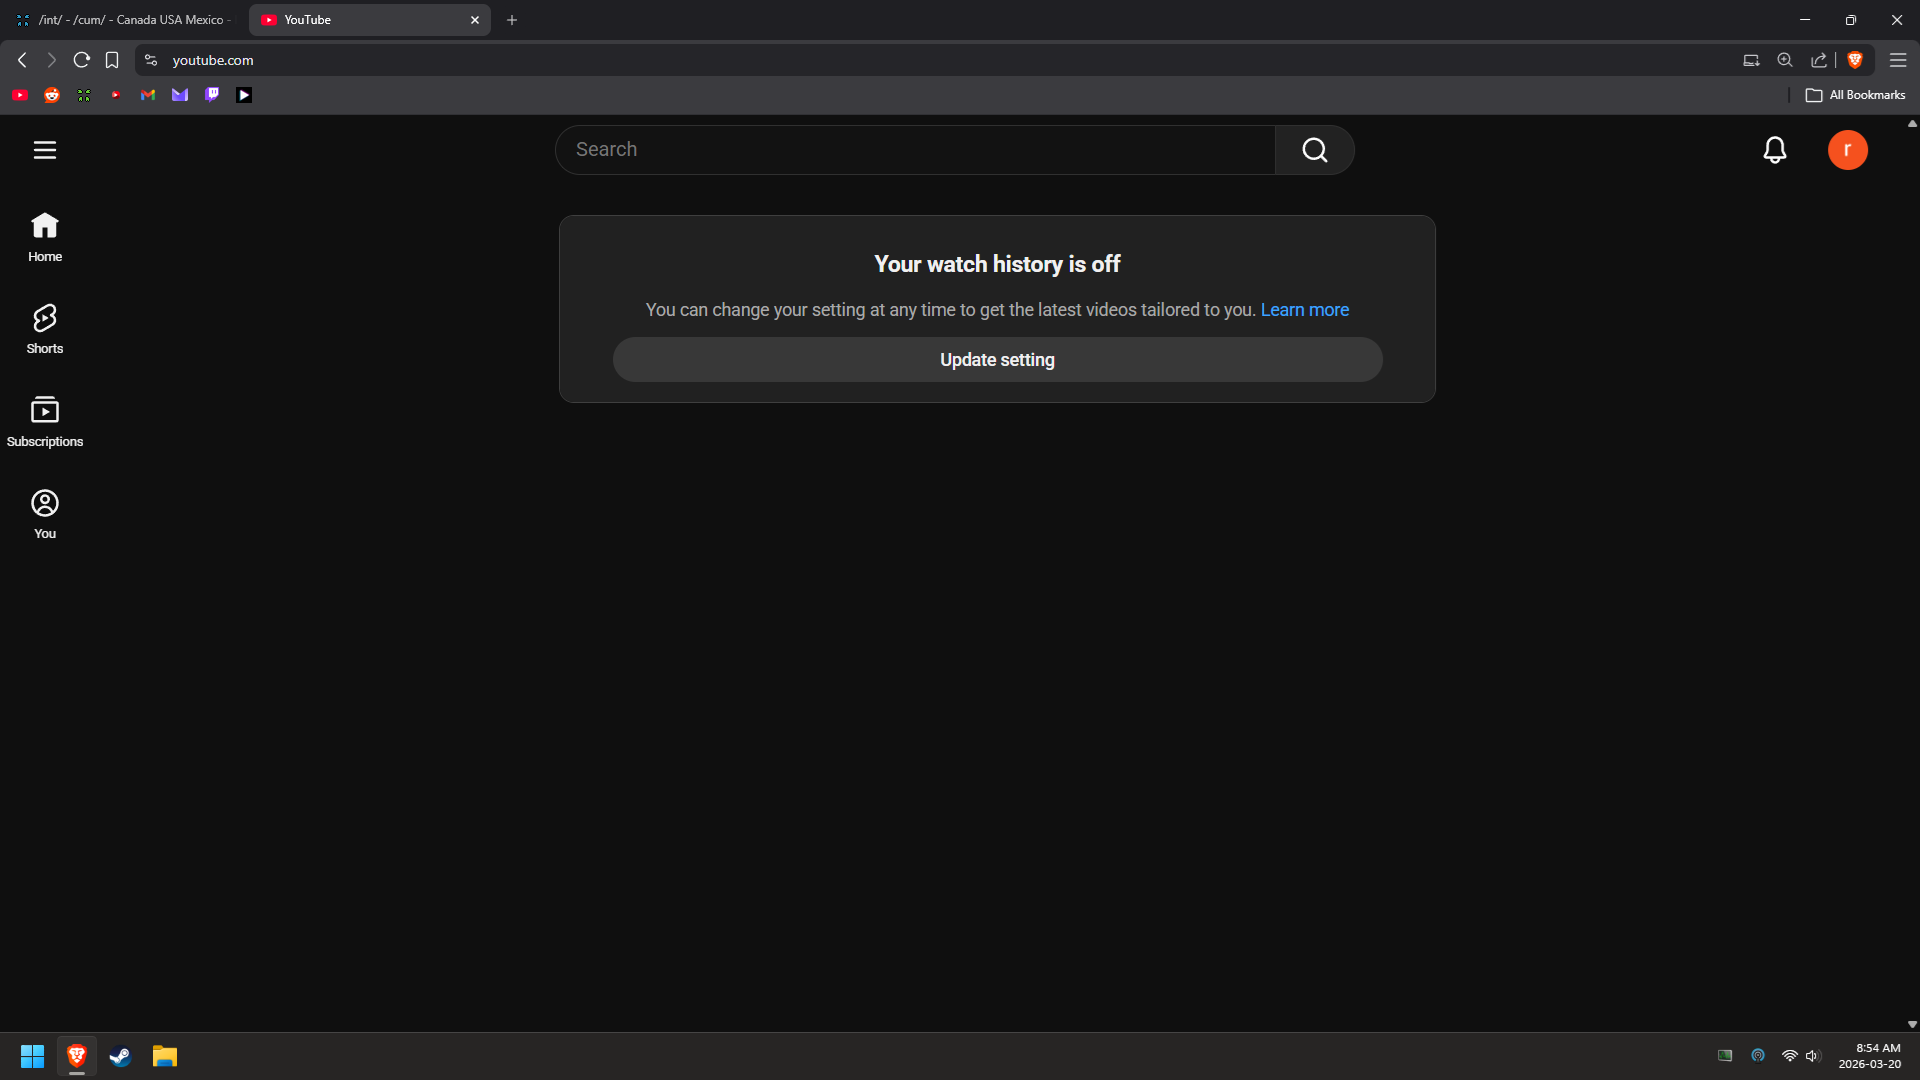Open the Reddit bookmark
The image size is (1920, 1080).
(52, 95)
